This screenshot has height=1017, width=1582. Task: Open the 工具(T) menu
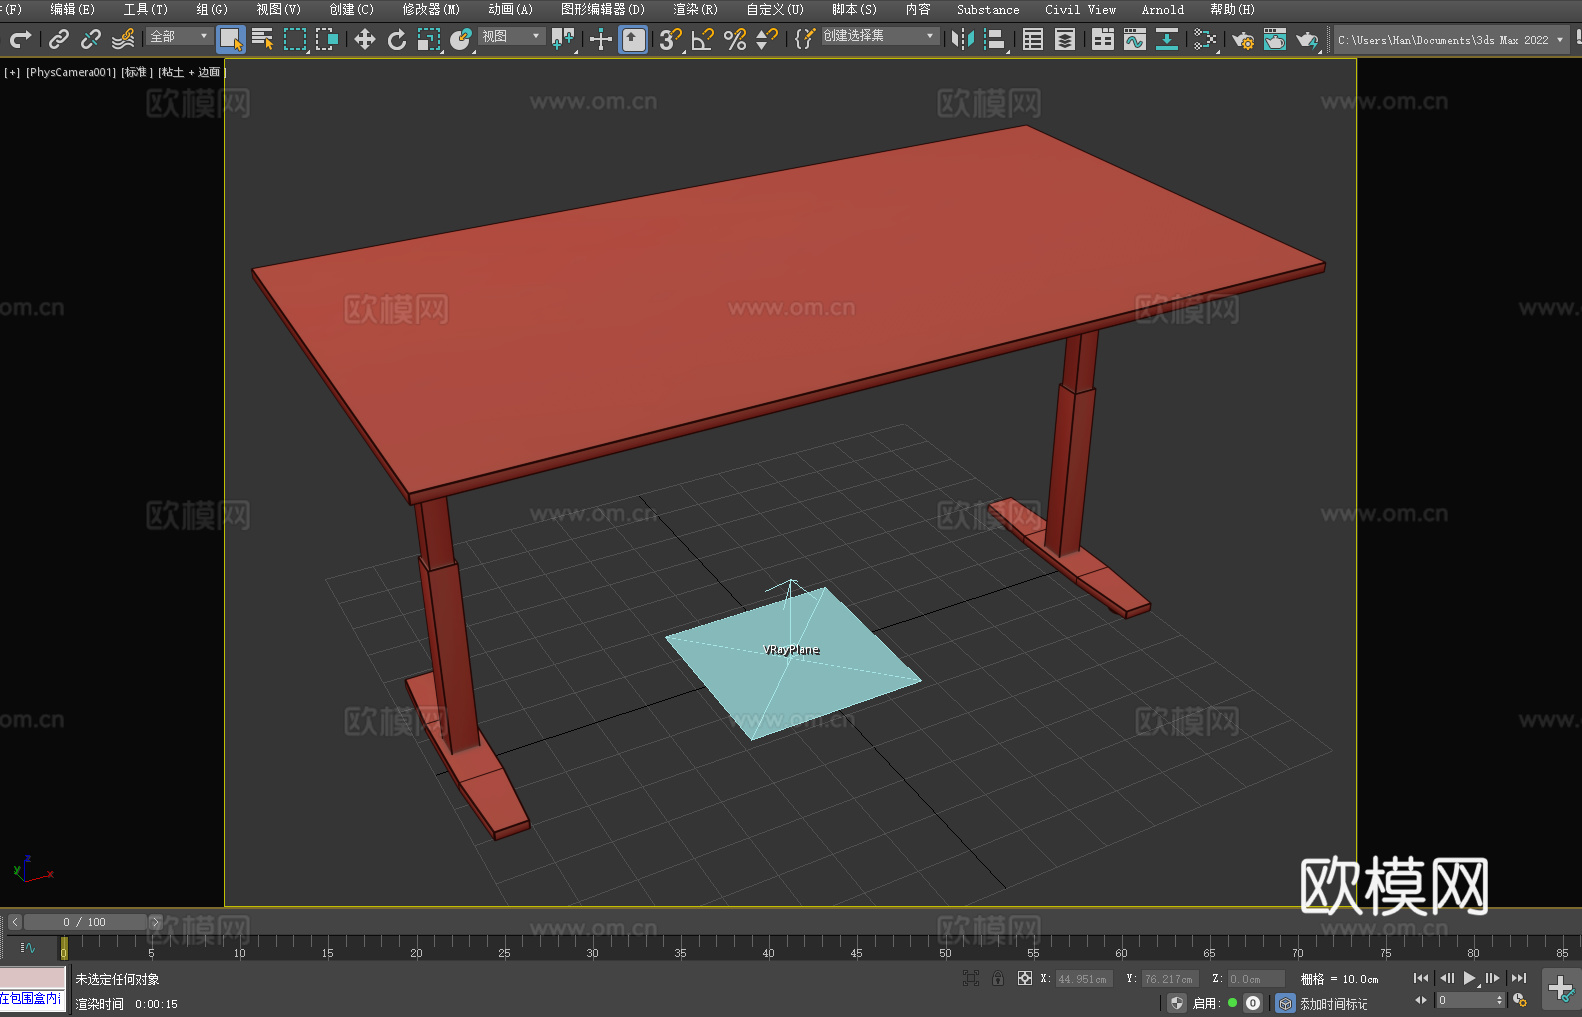click(x=145, y=9)
